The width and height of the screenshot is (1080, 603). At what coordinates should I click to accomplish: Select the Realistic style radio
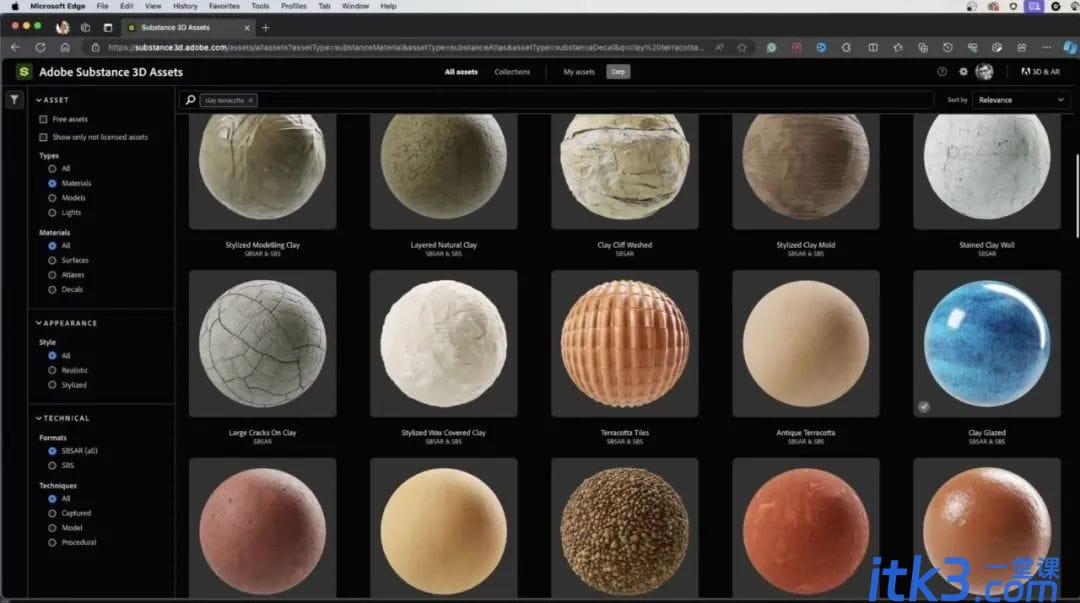pos(52,370)
